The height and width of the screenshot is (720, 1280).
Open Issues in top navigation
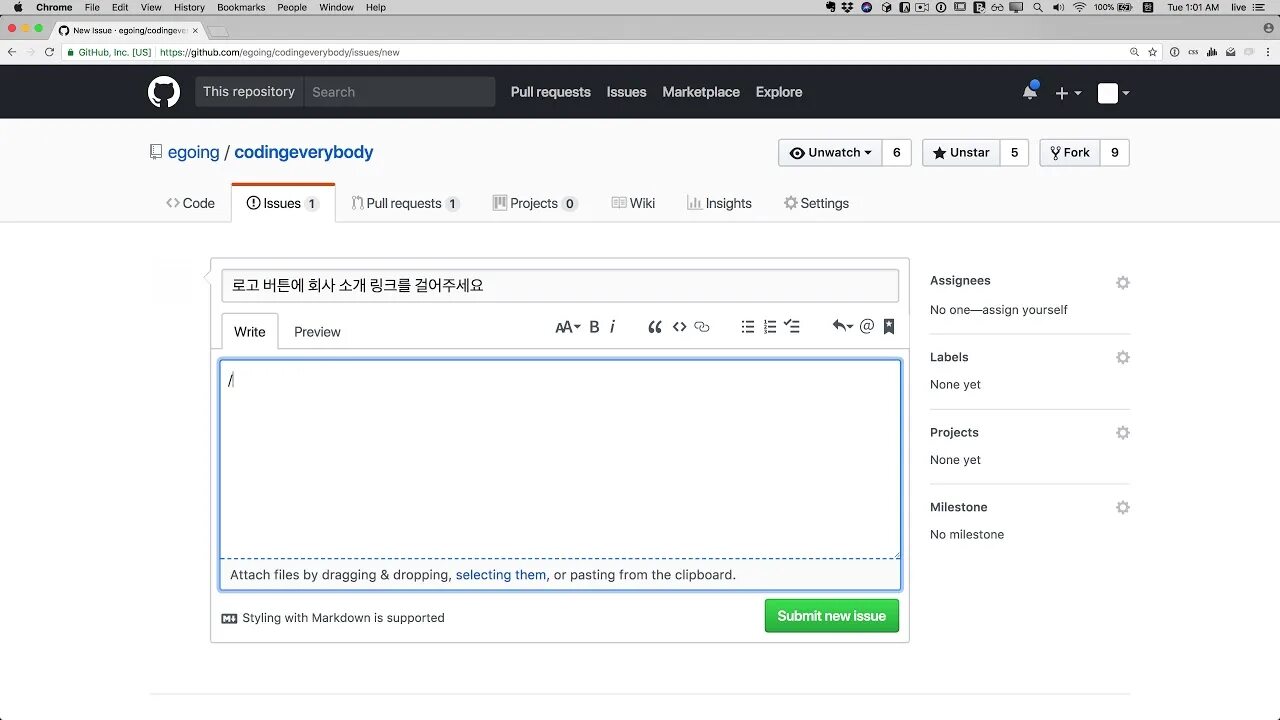click(x=627, y=92)
